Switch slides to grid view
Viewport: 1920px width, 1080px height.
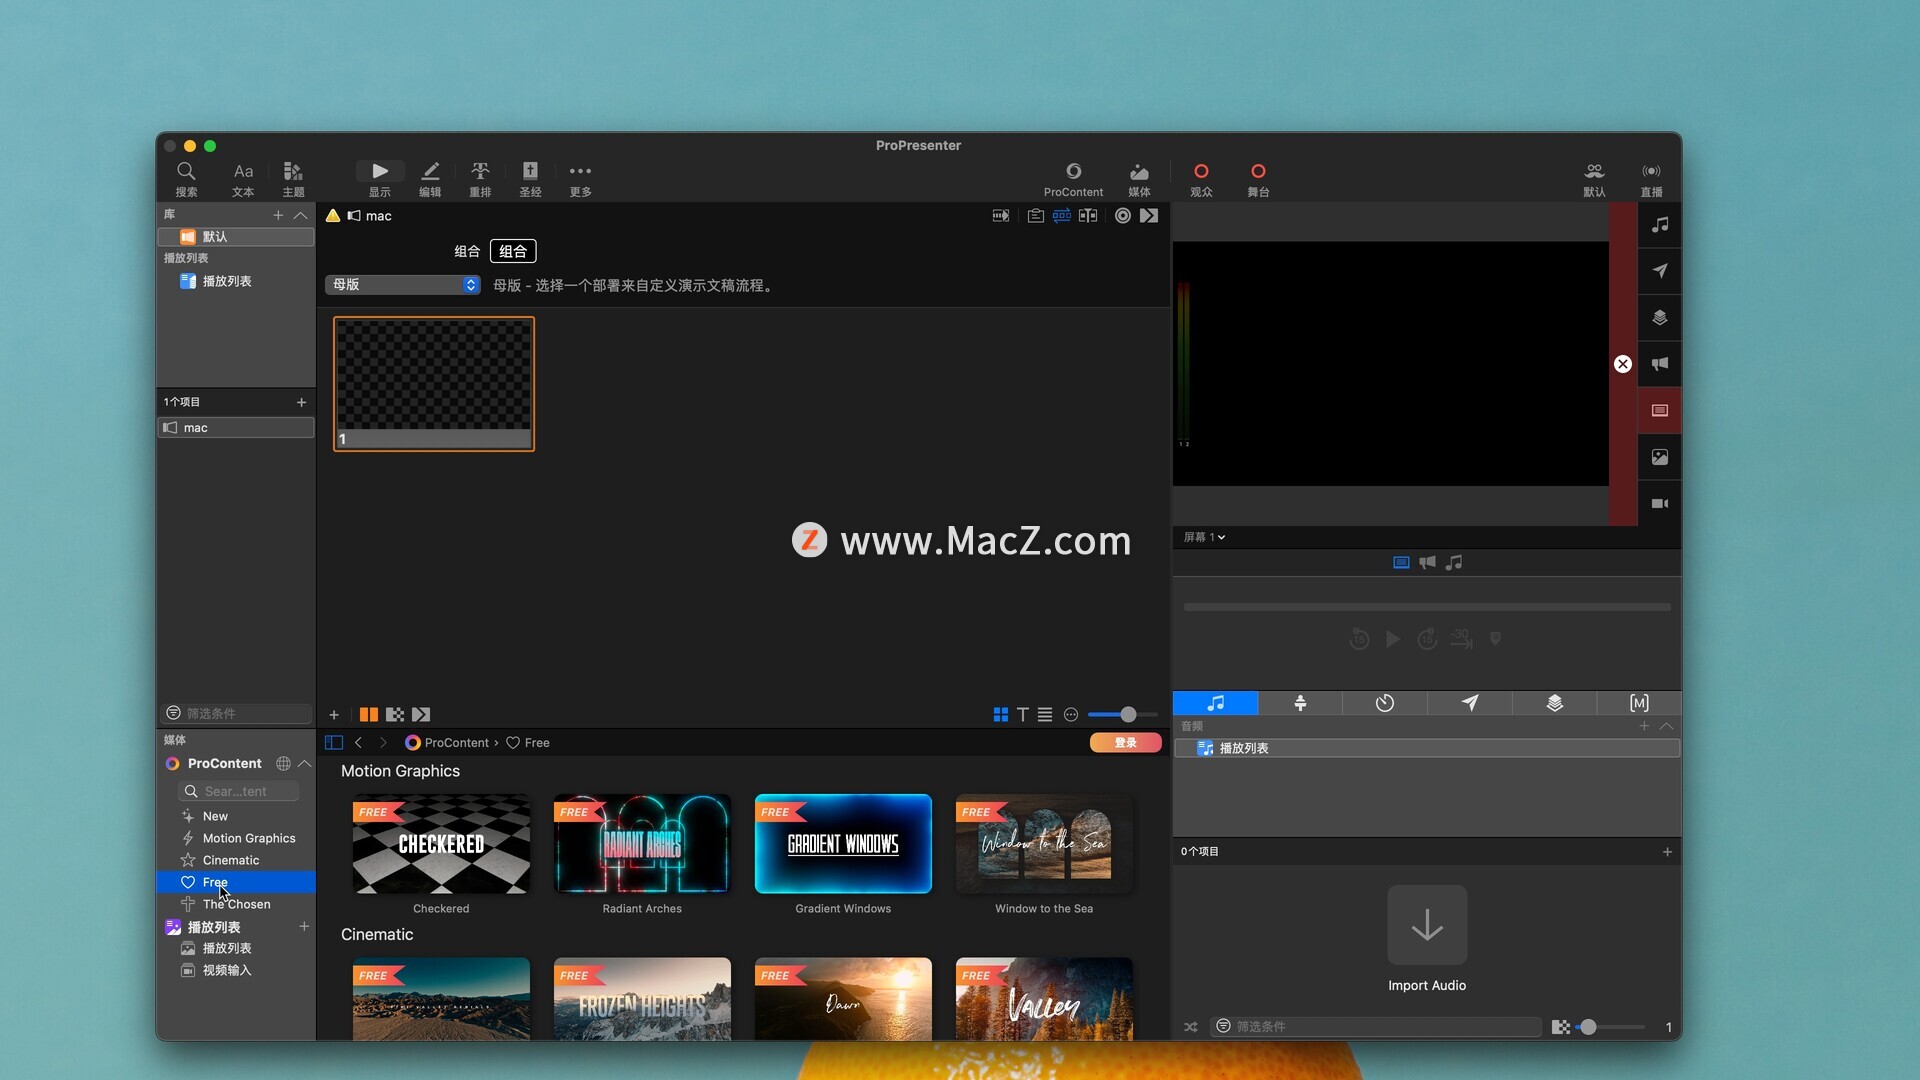coord(1000,715)
